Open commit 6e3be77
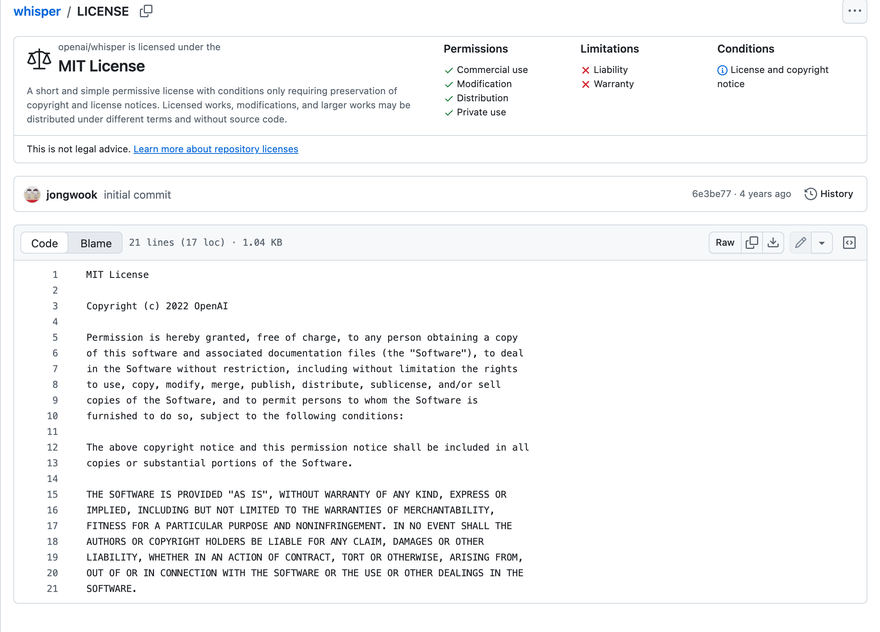This screenshot has height=632, width=880. [x=711, y=194]
